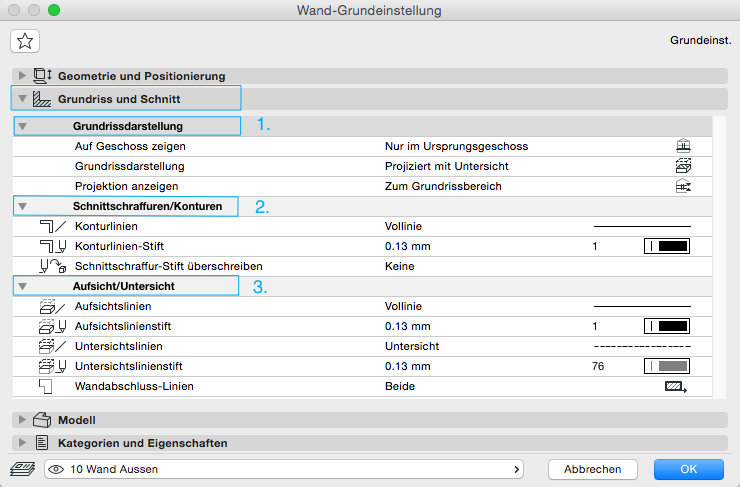Image resolution: width=740 pixels, height=487 pixels.
Task: Expand the Kategorien und Eigenschaften panel
Action: [23, 442]
